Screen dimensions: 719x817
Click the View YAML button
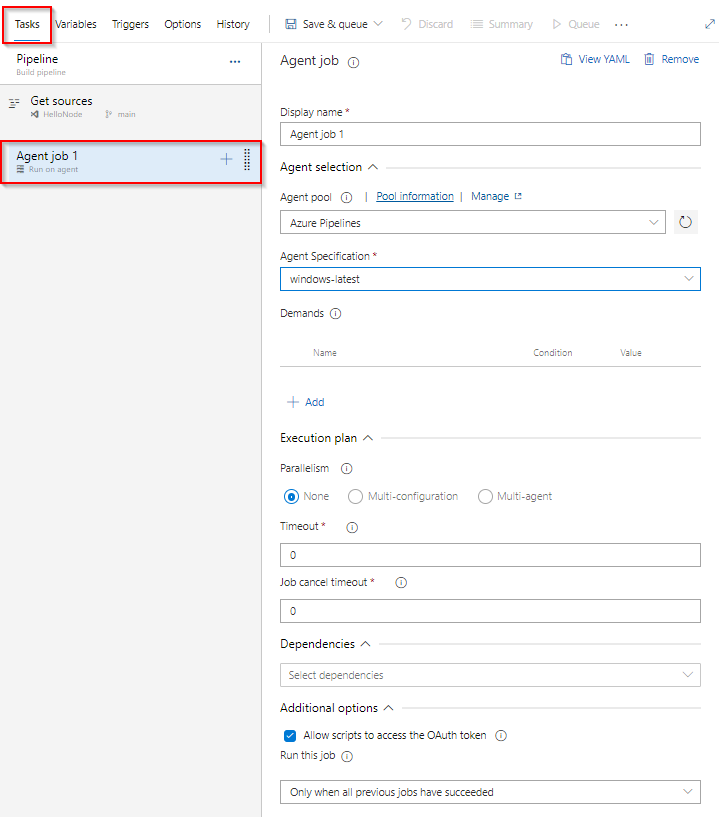click(595, 59)
